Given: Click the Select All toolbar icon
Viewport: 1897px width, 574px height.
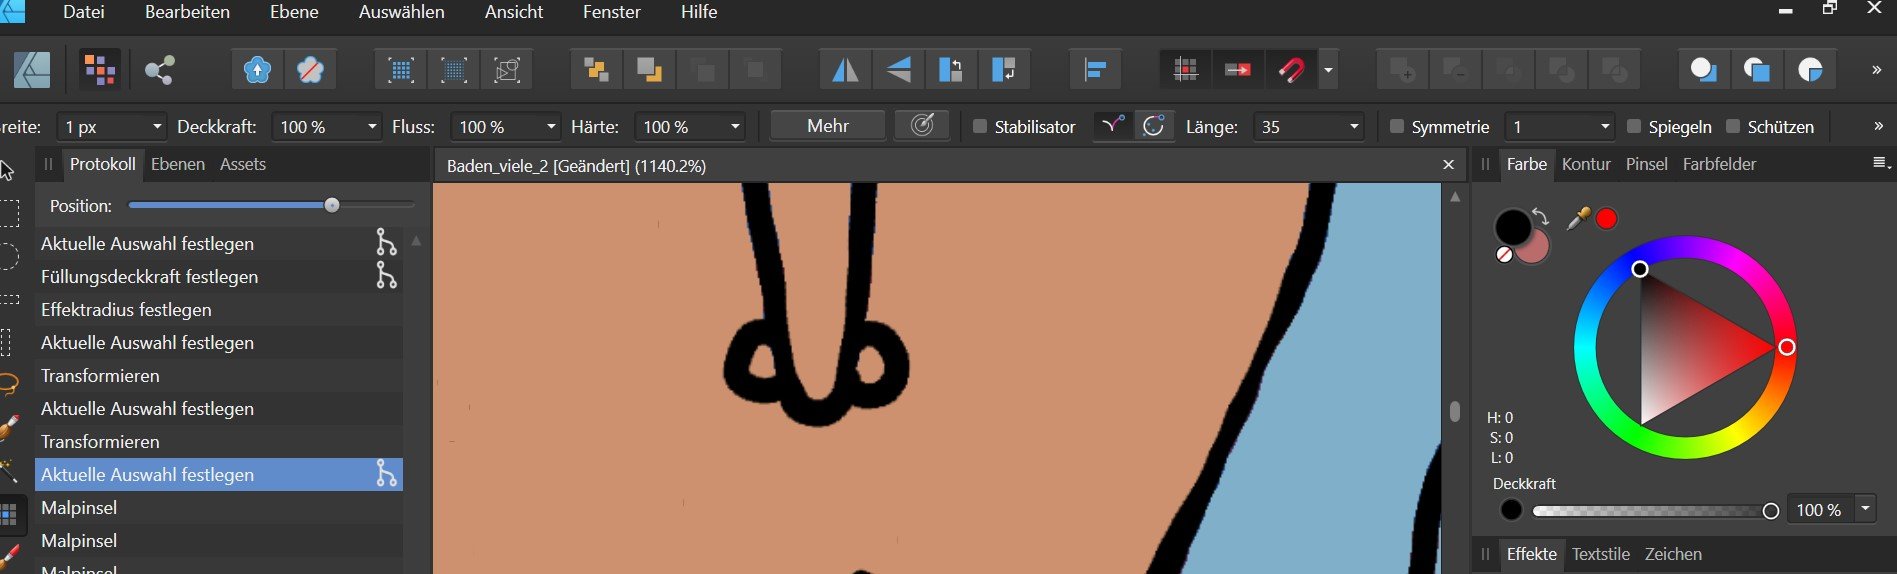Looking at the screenshot, I should [x=401, y=70].
